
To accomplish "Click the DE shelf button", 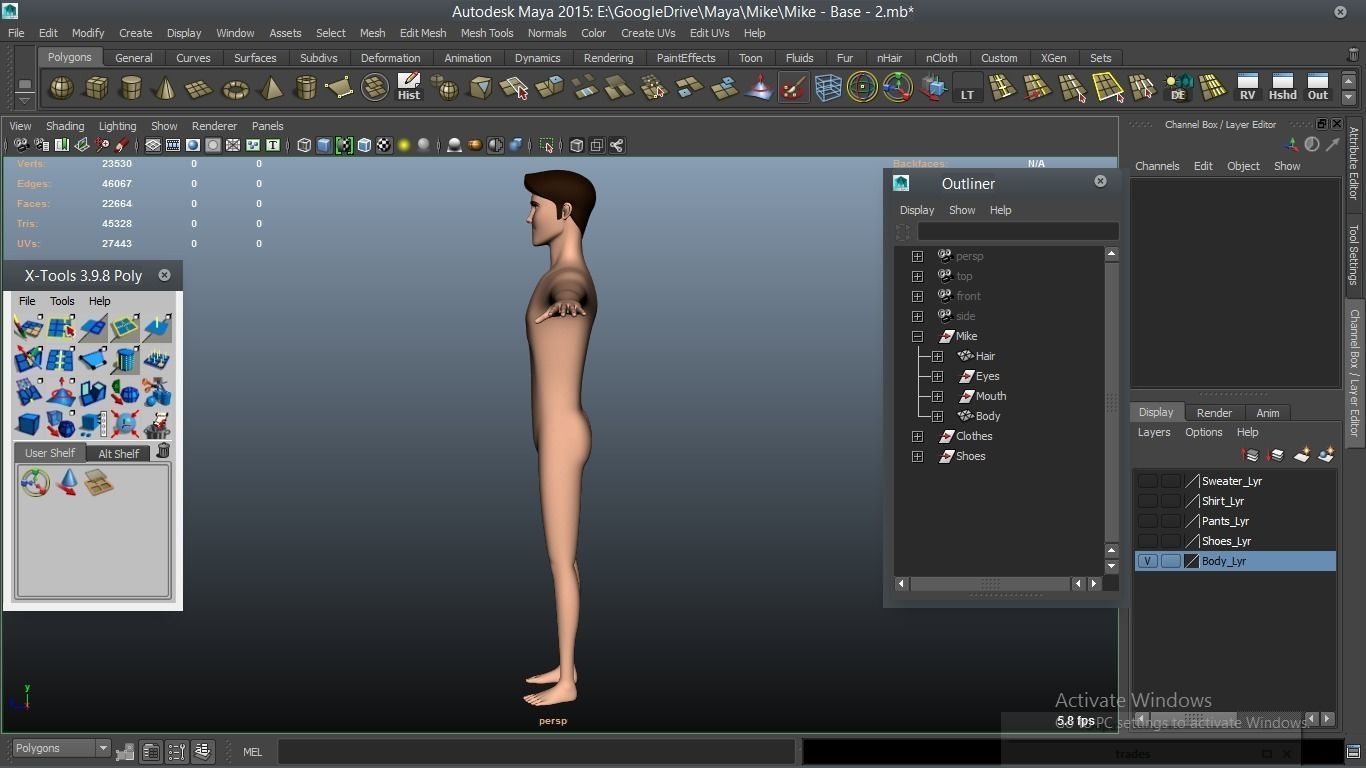I will point(1178,88).
